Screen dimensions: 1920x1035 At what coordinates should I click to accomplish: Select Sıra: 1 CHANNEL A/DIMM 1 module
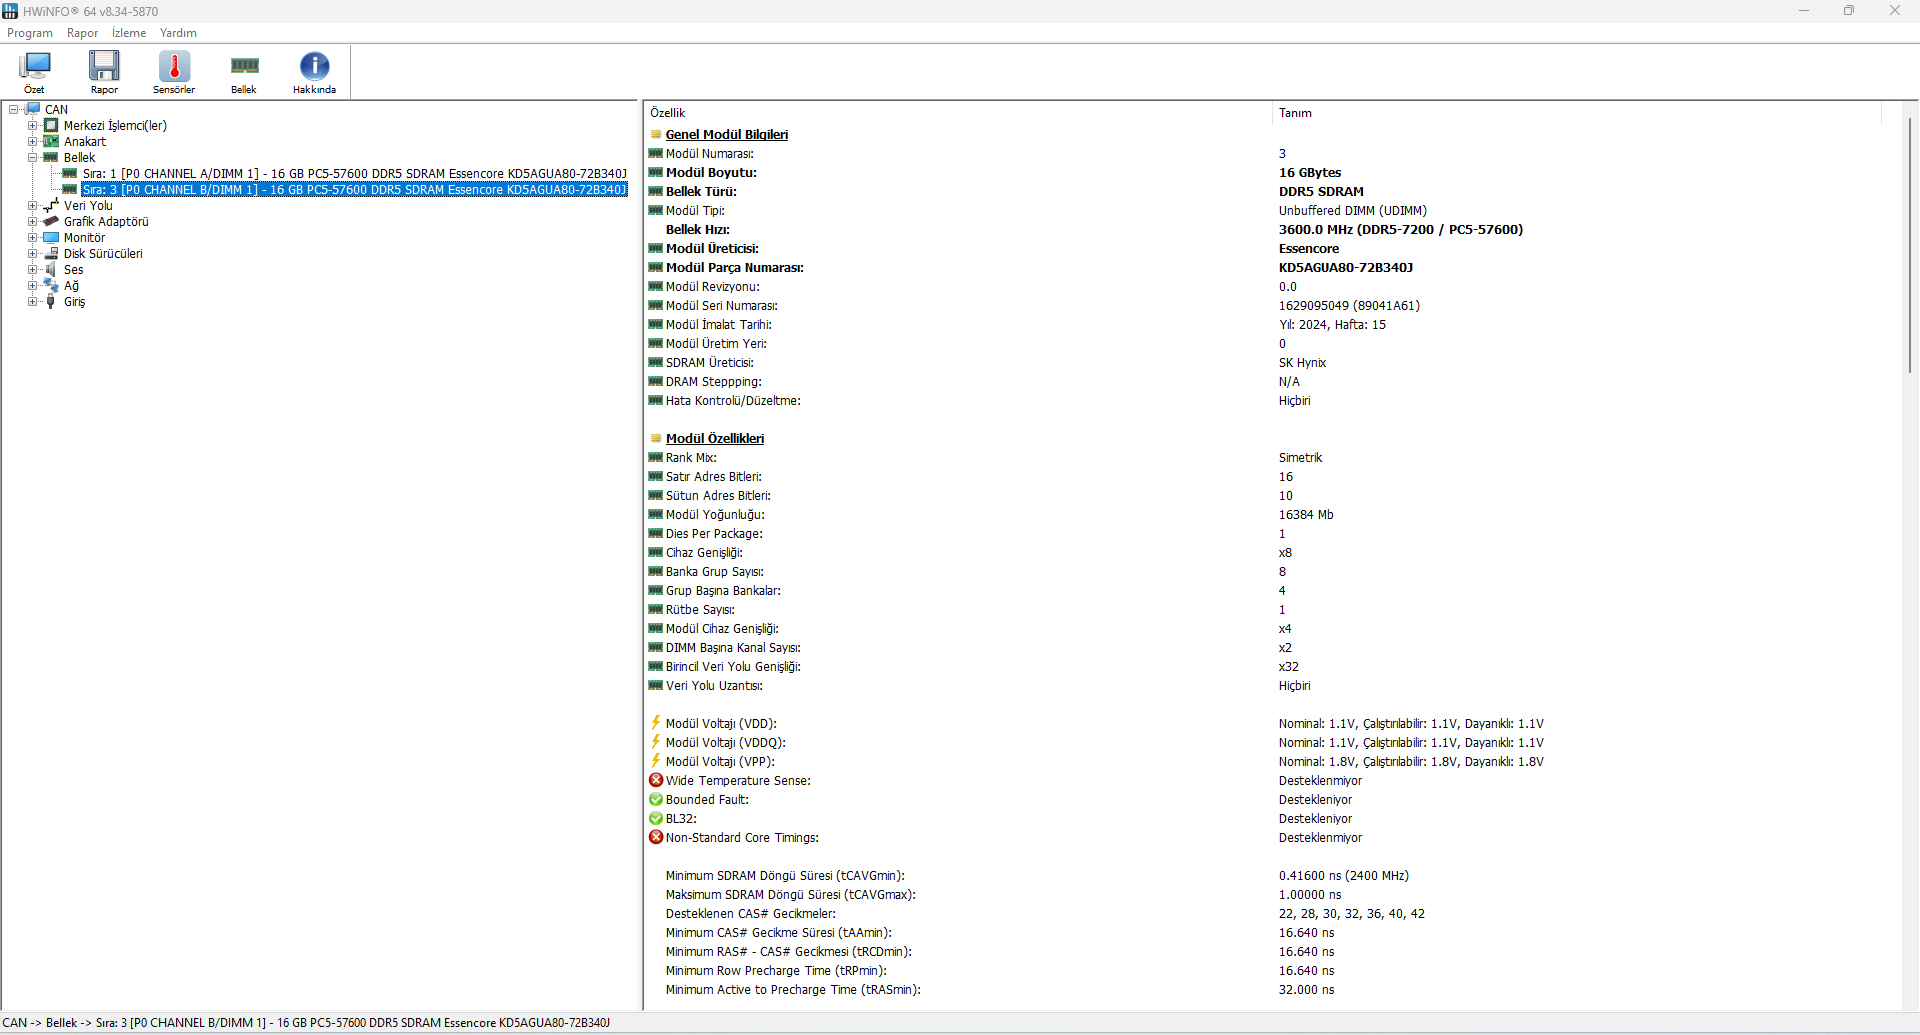point(354,173)
